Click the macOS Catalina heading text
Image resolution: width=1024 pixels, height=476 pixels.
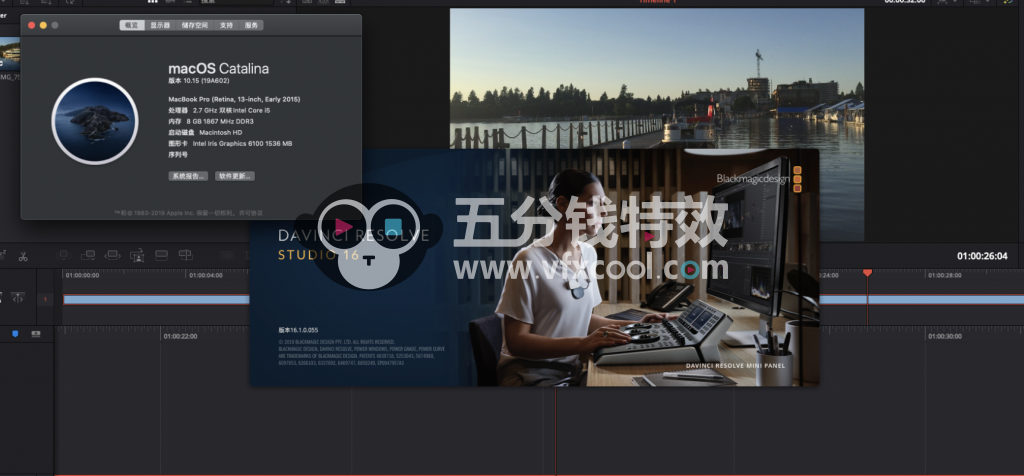[x=218, y=69]
